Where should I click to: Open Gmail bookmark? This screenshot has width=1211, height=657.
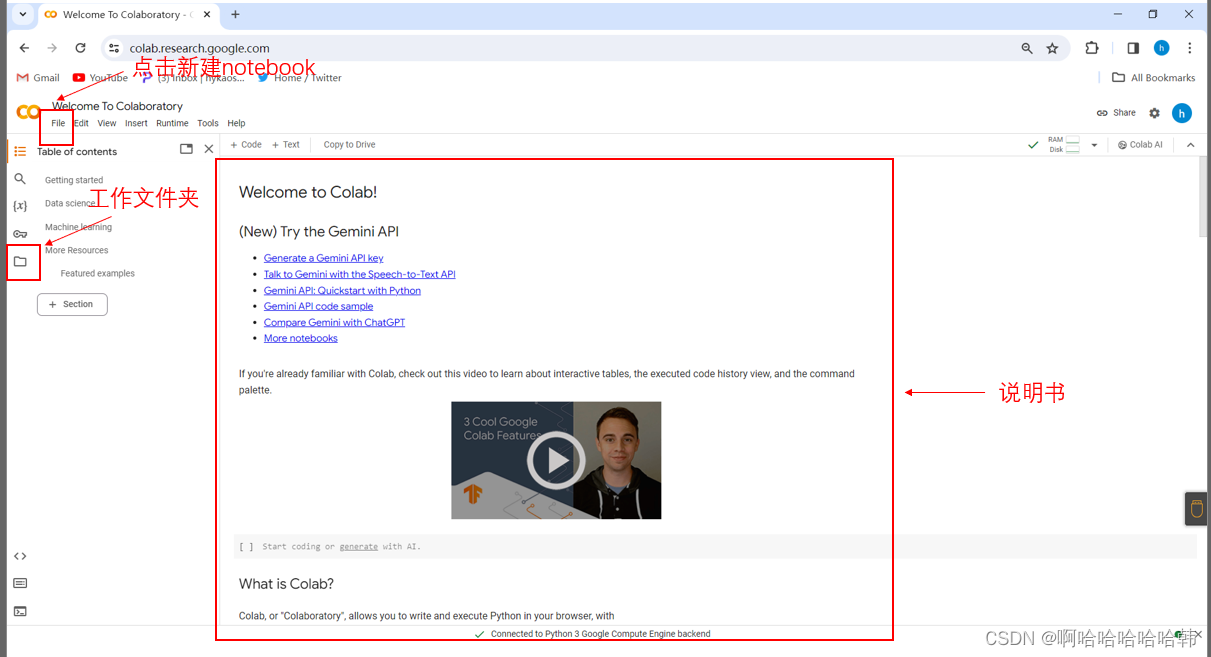tap(38, 77)
